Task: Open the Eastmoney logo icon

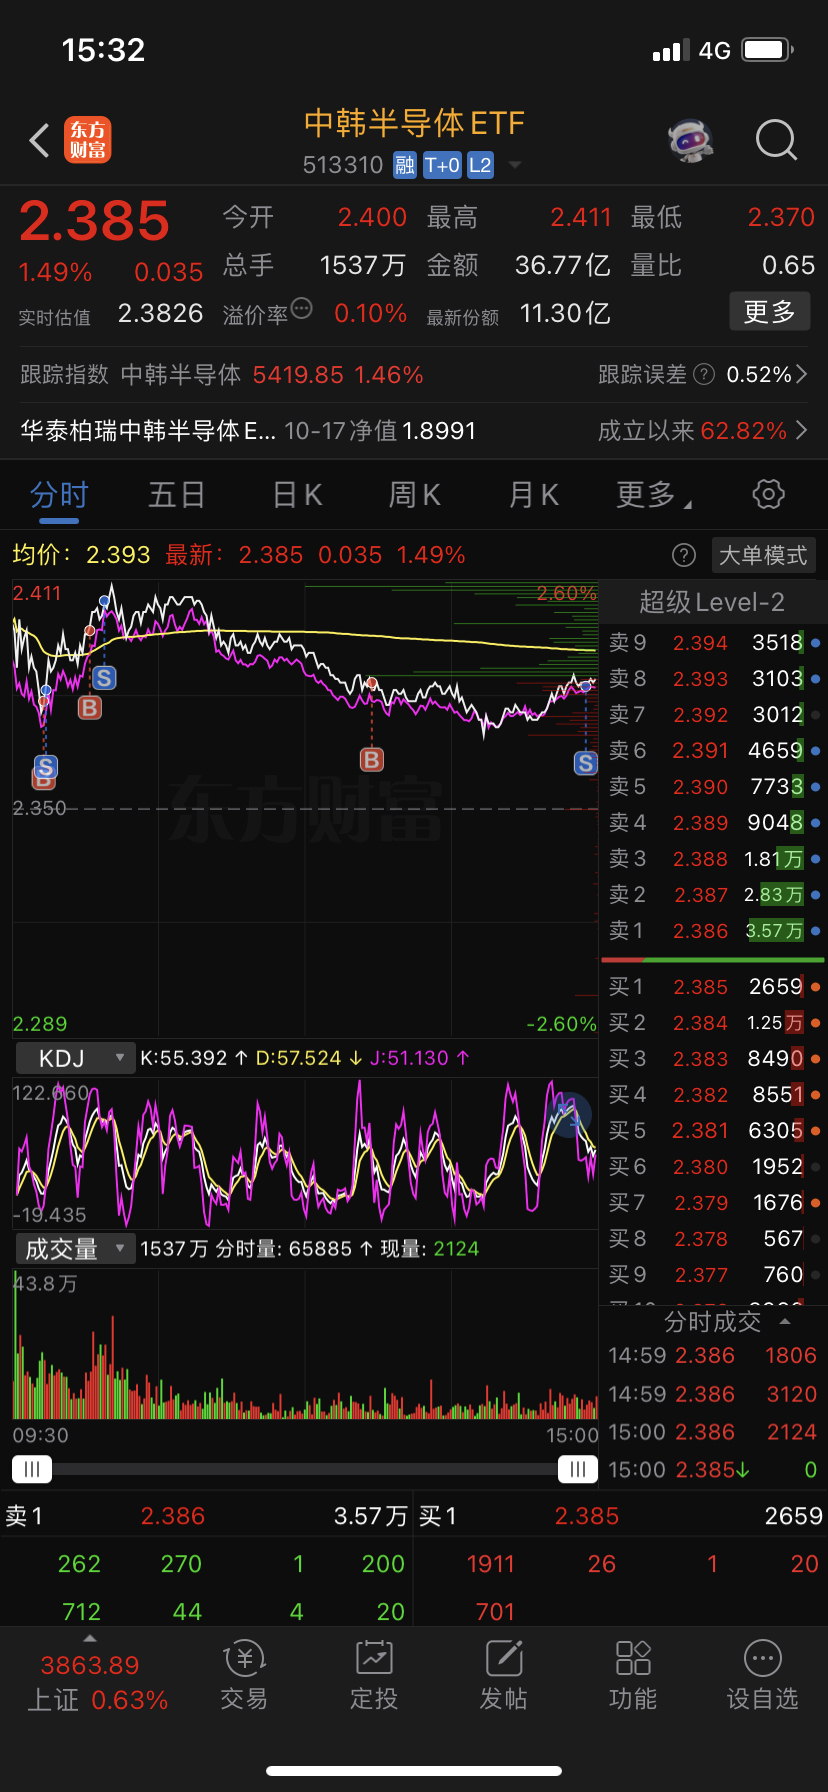Action: point(88,140)
